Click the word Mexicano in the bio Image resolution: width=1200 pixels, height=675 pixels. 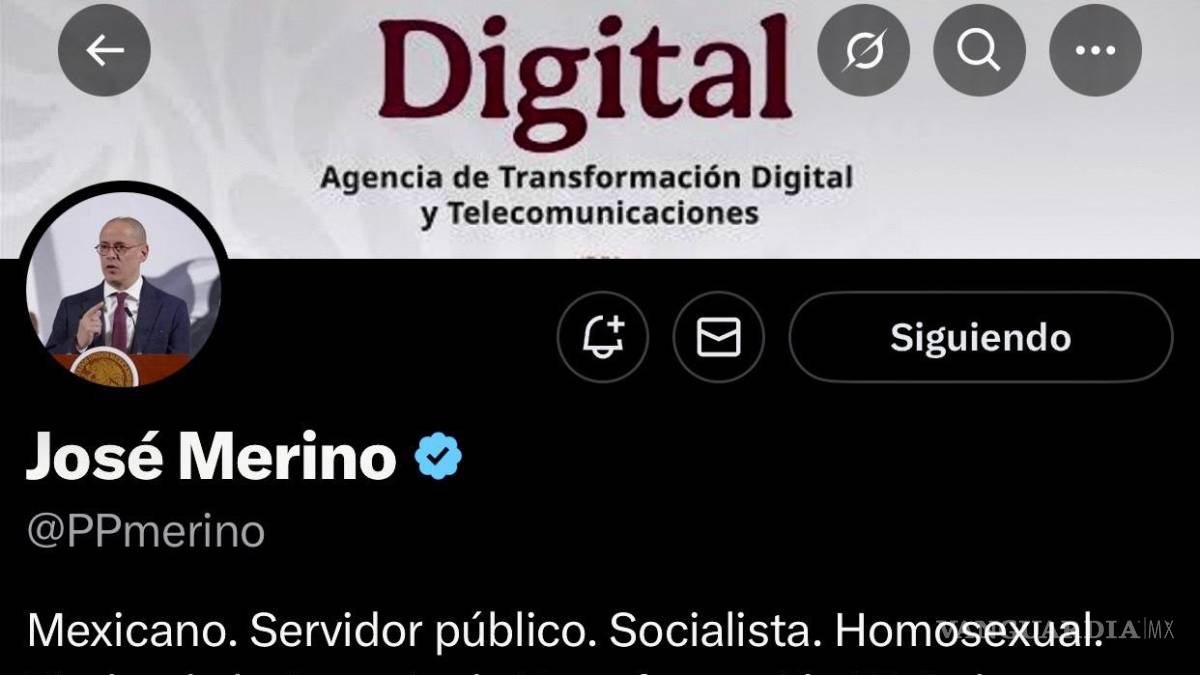coord(131,631)
